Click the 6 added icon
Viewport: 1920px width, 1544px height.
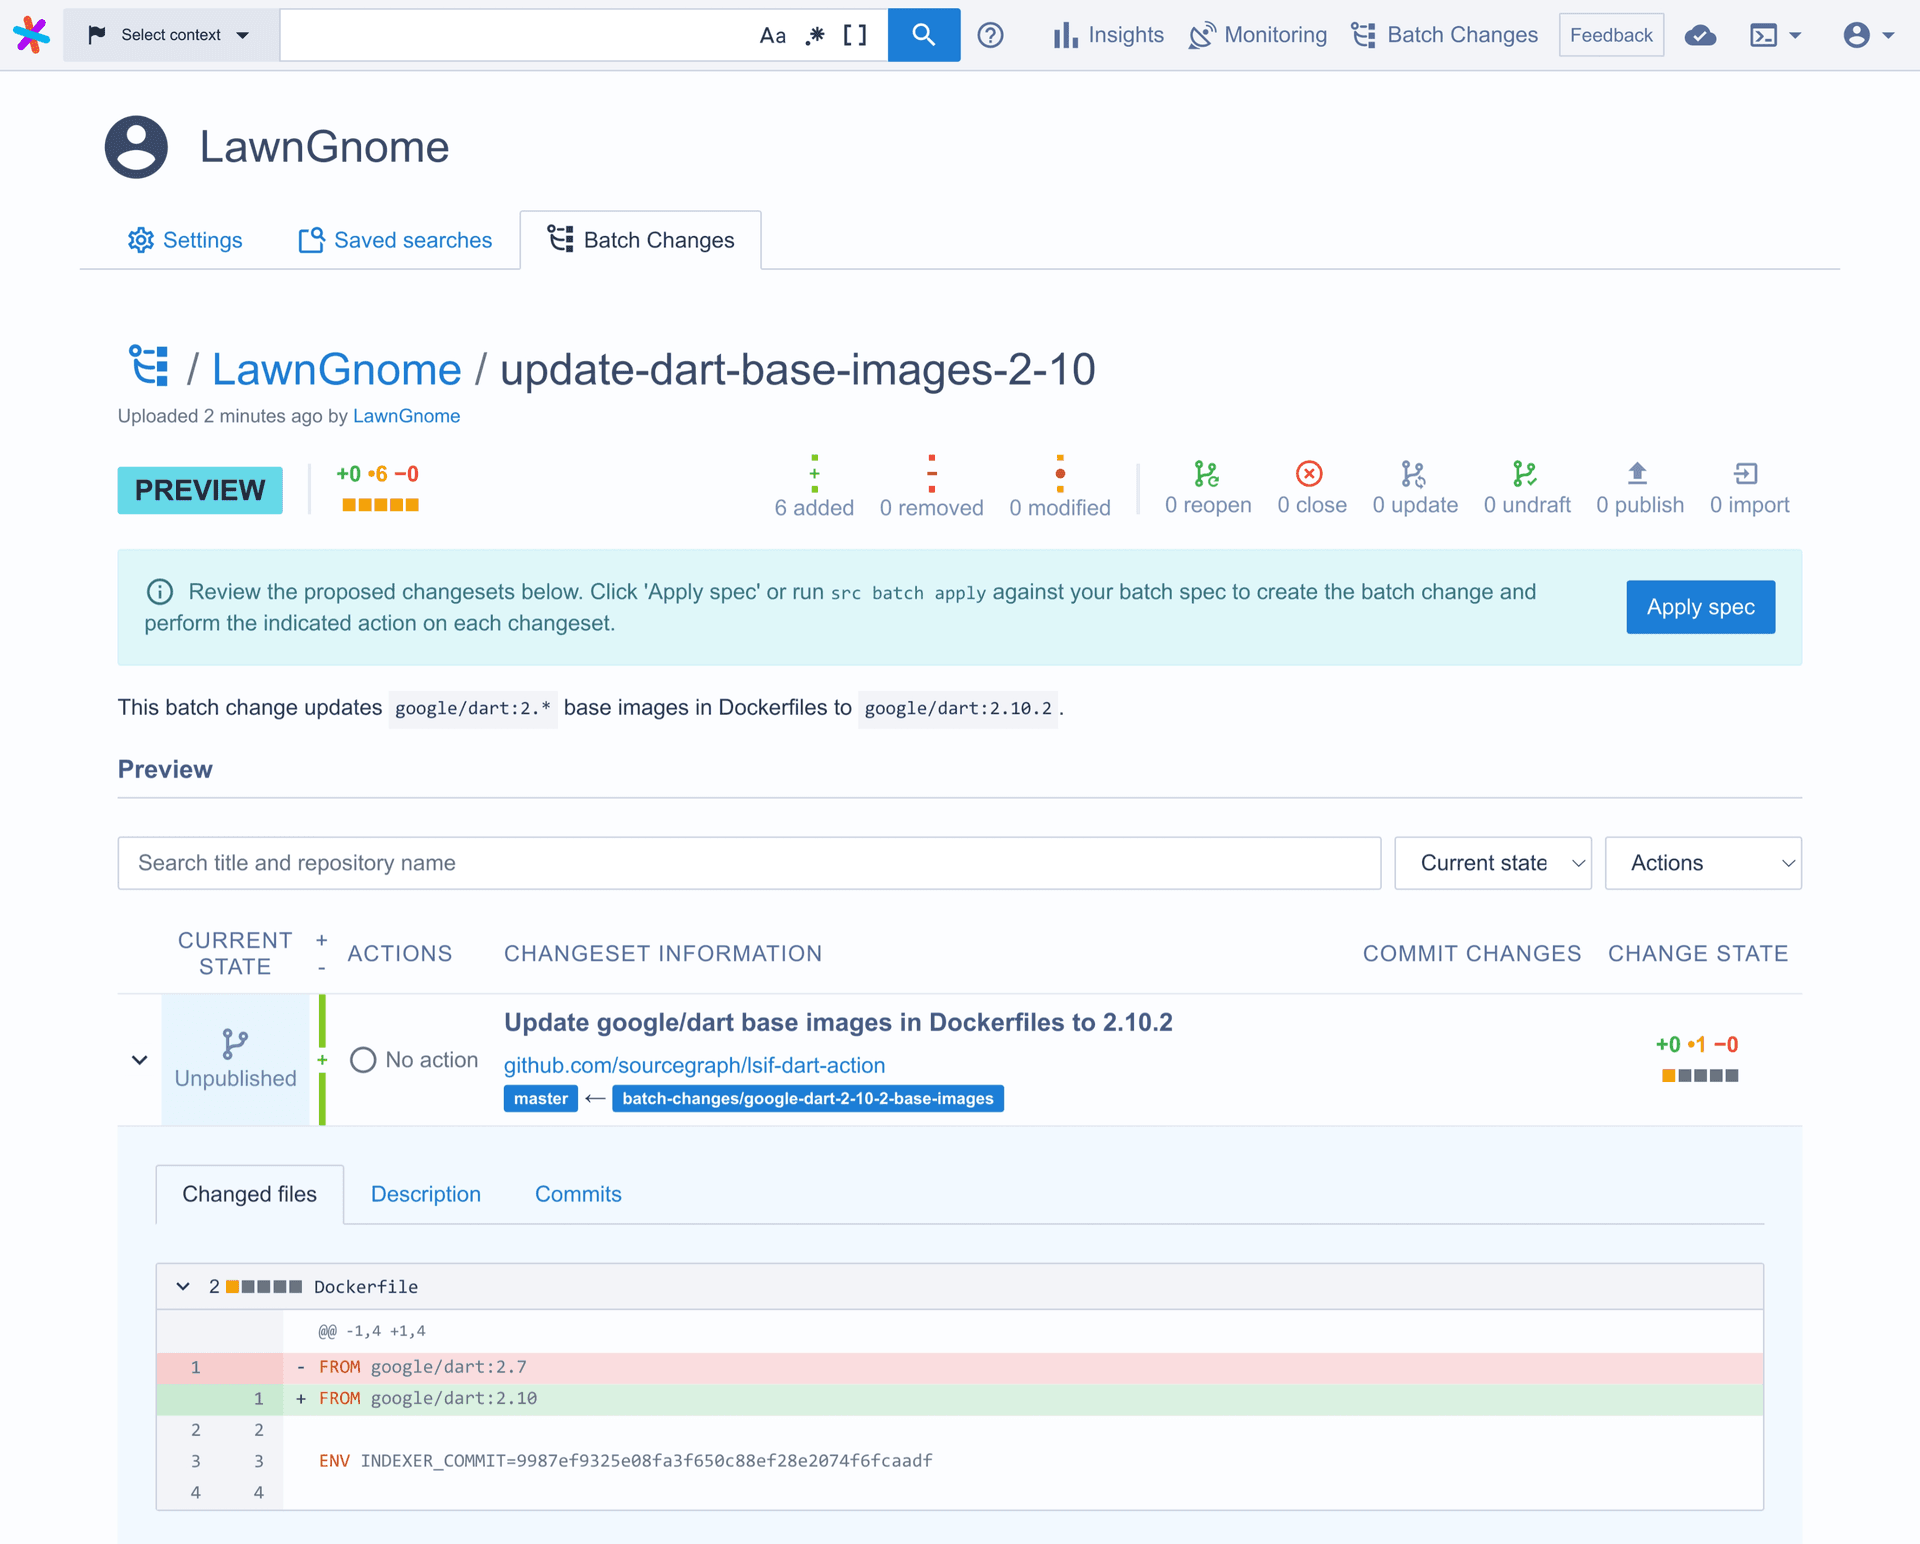(x=814, y=473)
